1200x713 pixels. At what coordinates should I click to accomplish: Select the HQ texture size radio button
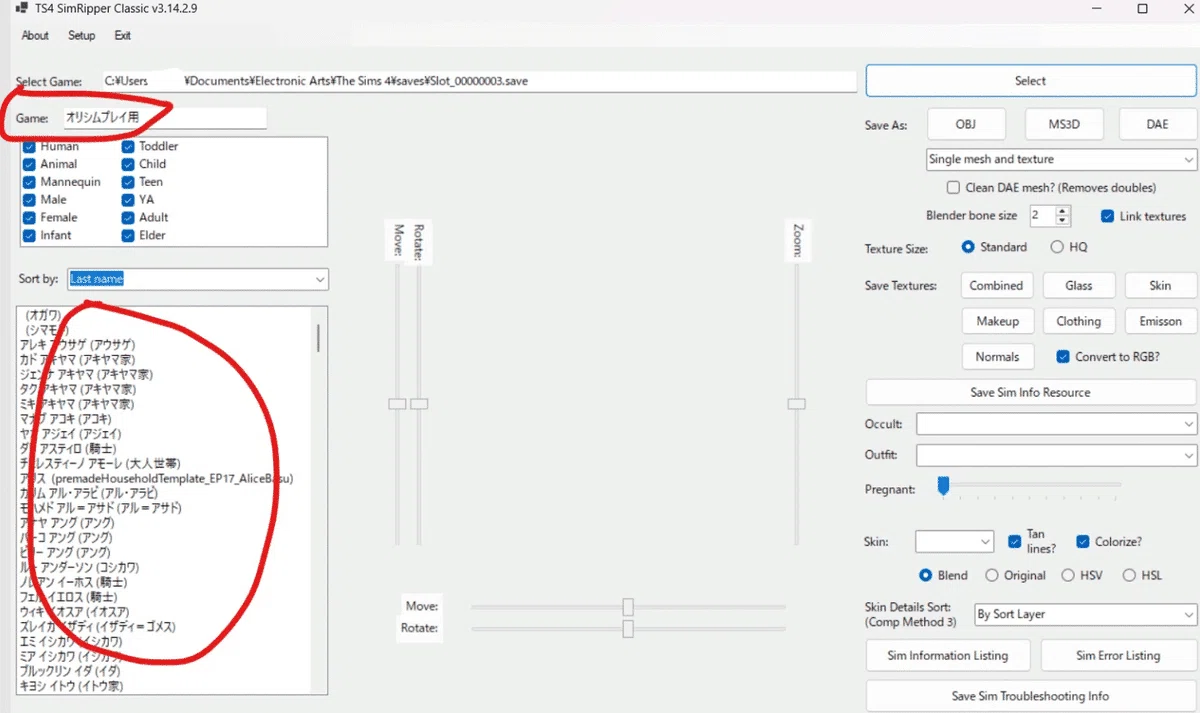tap(1057, 247)
